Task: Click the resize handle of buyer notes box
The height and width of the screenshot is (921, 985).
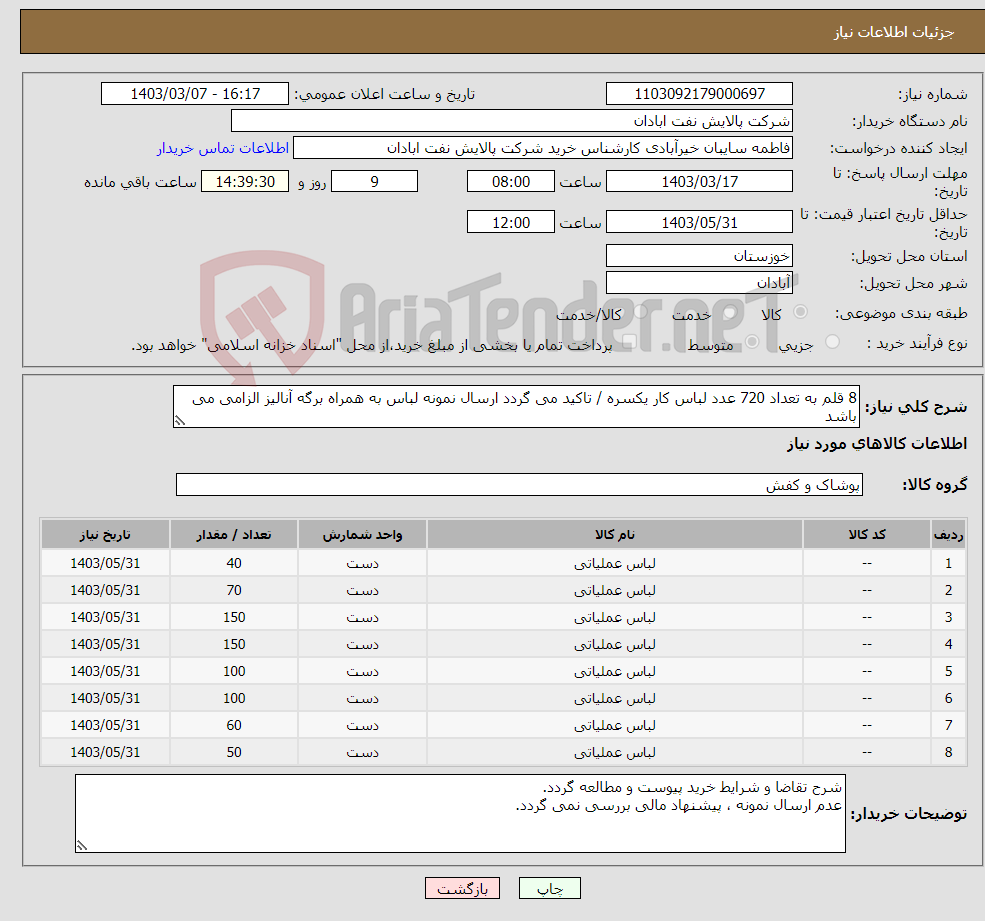Action: coord(82,846)
